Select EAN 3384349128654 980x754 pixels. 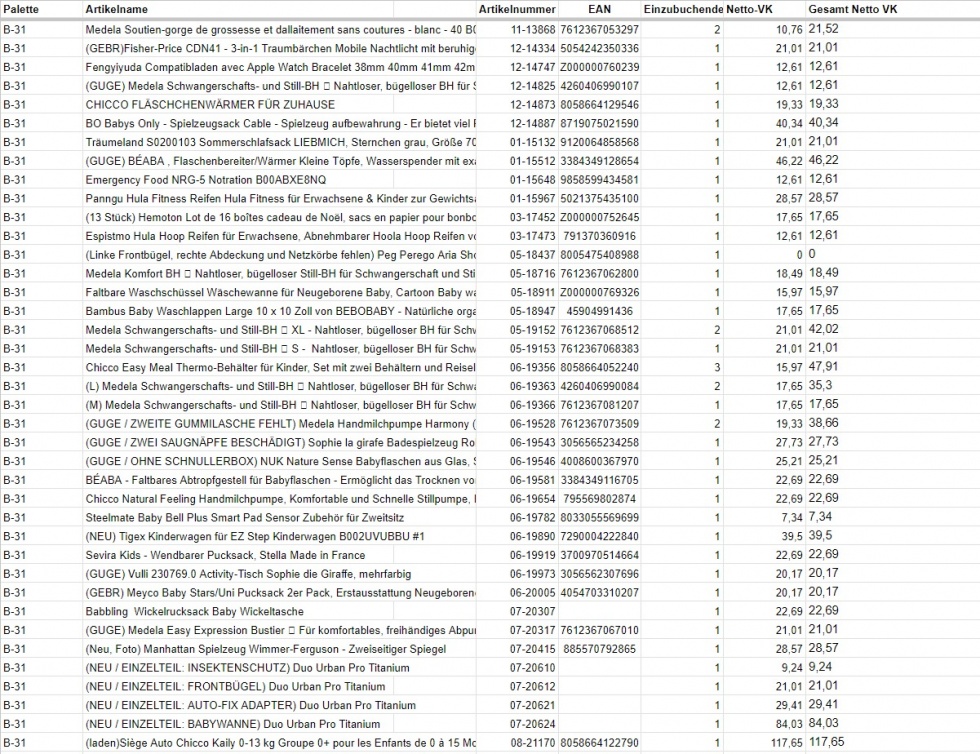600,161
